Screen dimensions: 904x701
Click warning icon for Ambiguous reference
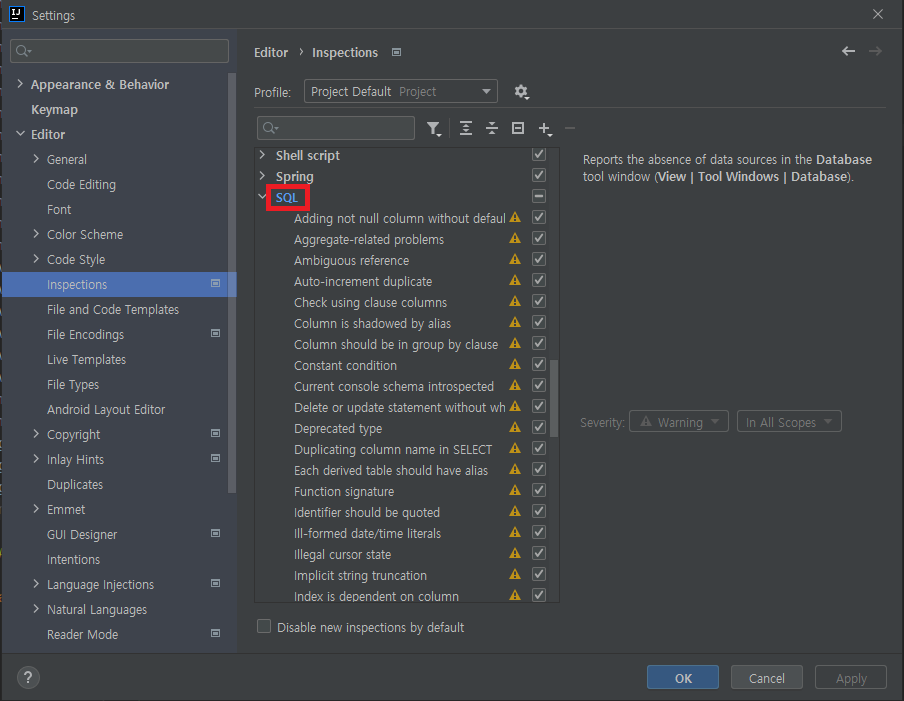515,259
